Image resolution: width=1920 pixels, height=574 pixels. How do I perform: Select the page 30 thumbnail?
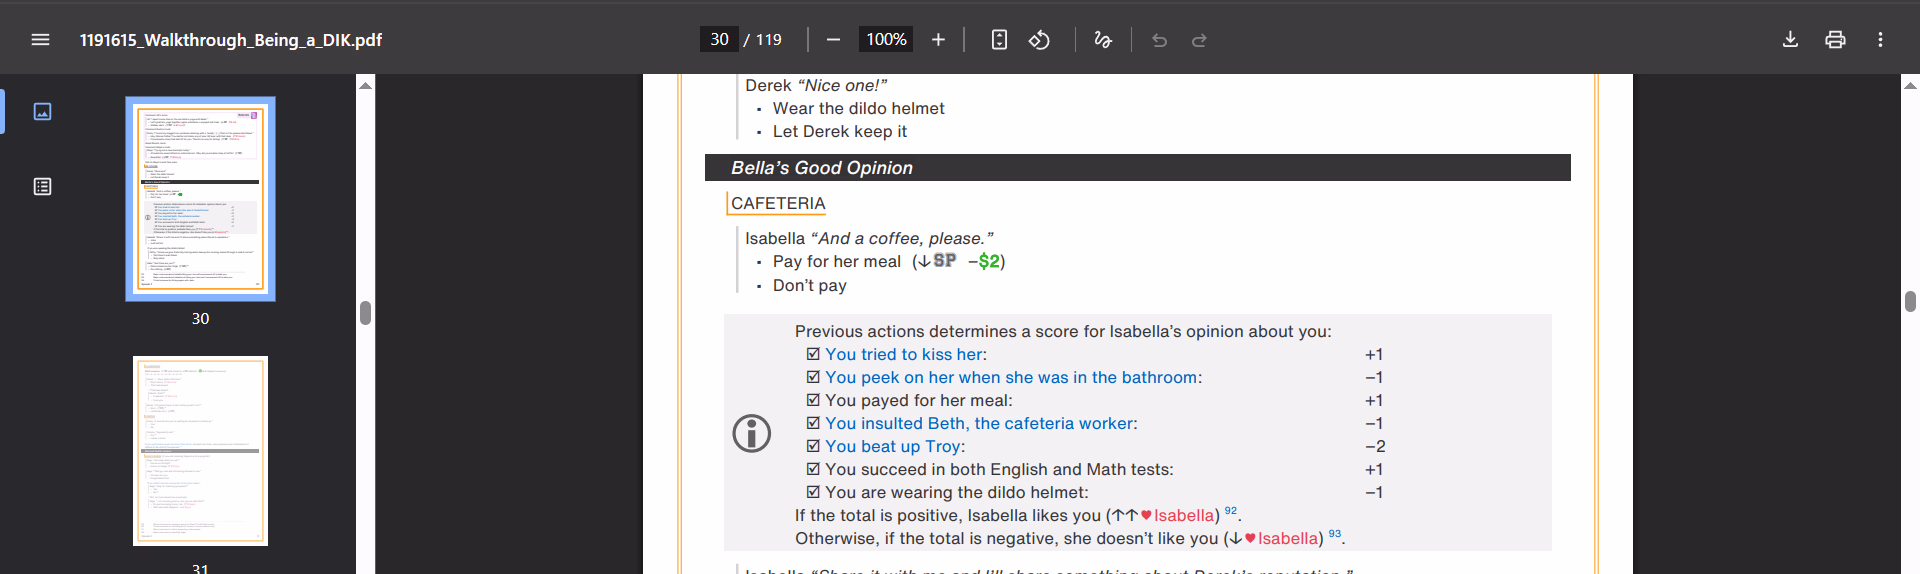(x=200, y=199)
